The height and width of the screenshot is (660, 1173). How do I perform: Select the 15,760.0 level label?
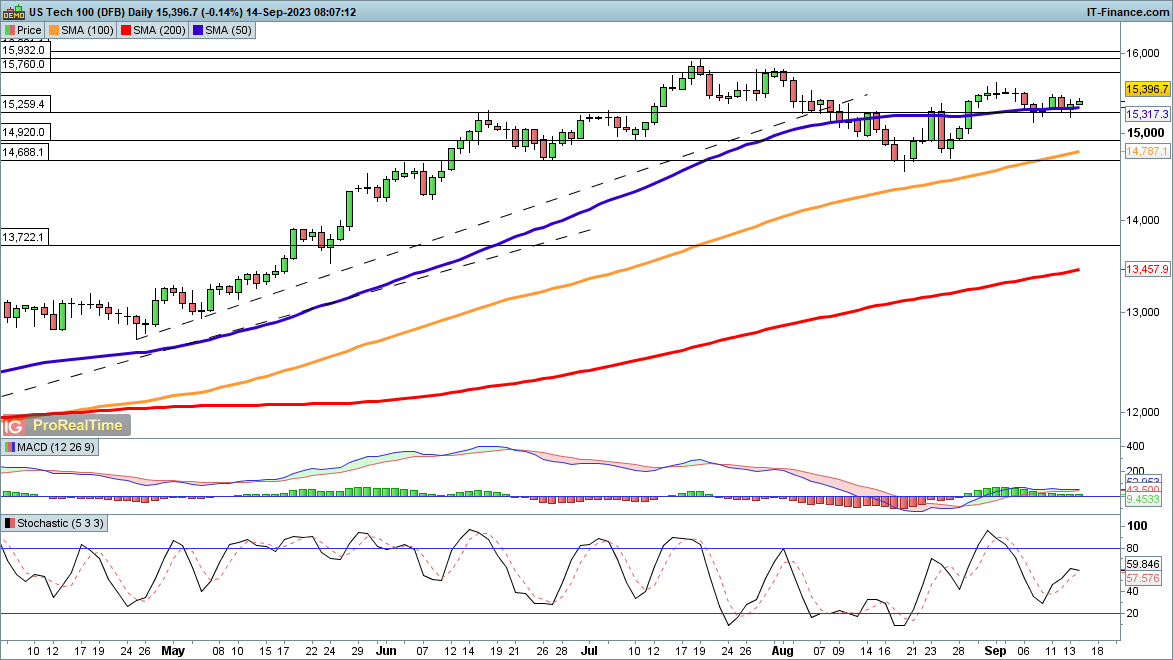pyautogui.click(x=25, y=64)
